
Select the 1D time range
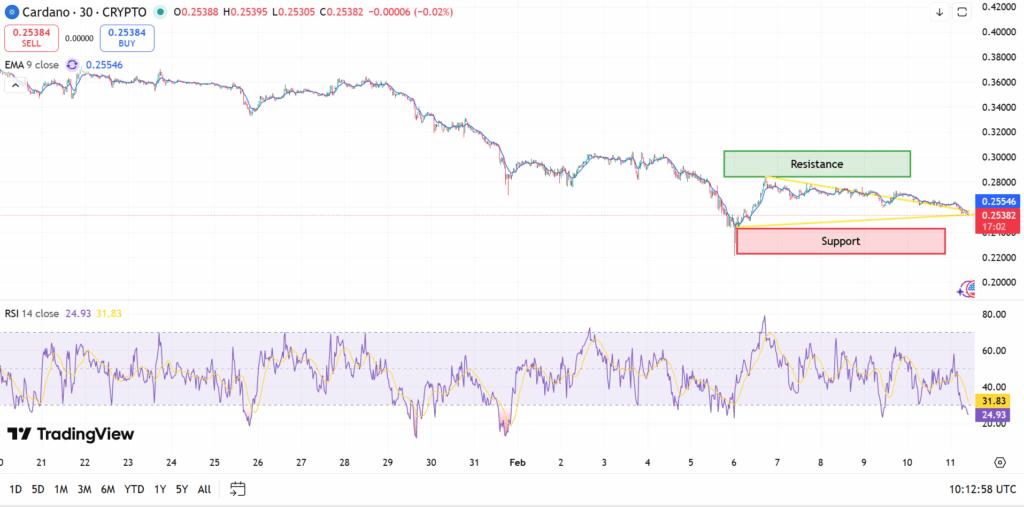pyautogui.click(x=16, y=489)
